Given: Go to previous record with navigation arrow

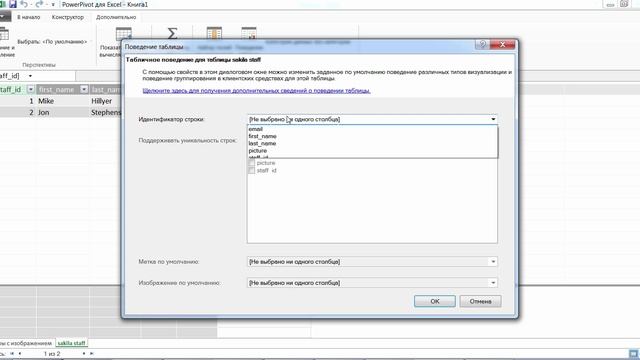Looking at the screenshot, I should [x=20, y=353].
